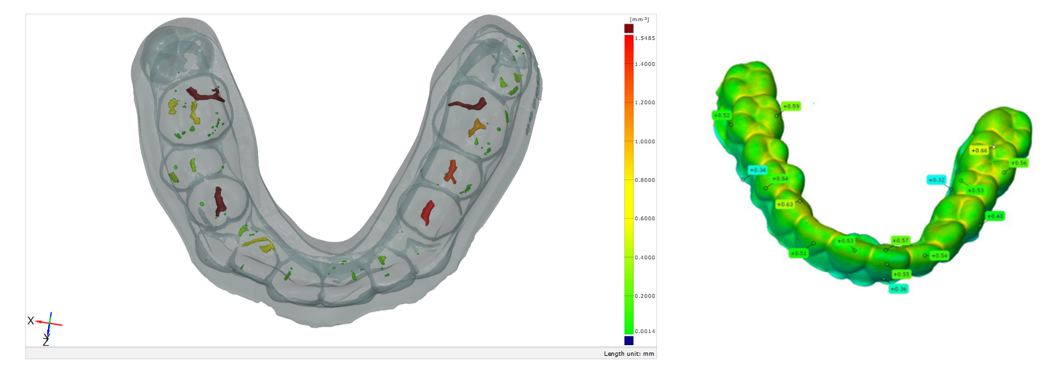Select the +0.56 deviation label

coord(1019,163)
